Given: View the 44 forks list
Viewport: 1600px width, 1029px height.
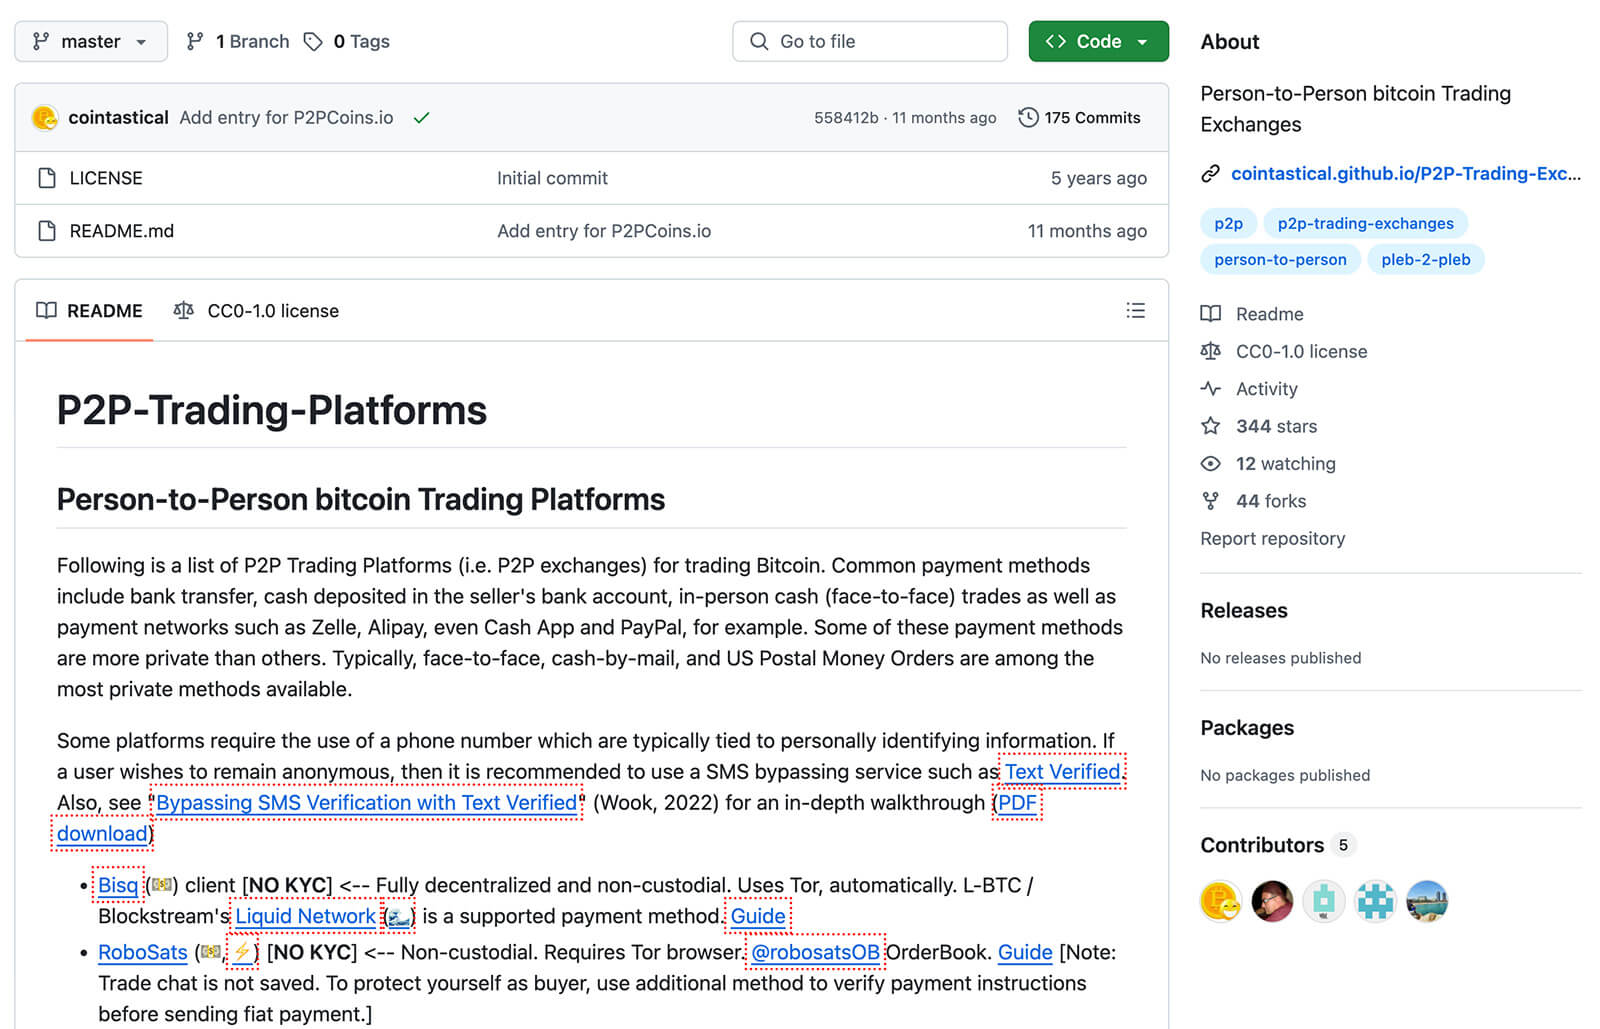Looking at the screenshot, I should tap(1270, 501).
